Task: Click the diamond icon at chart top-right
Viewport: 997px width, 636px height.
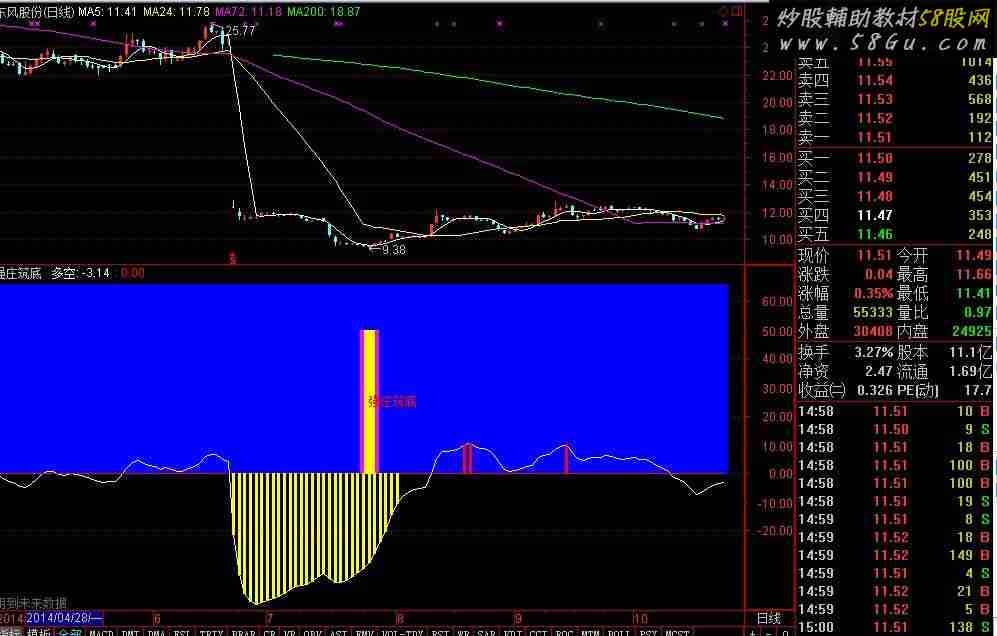Action: [x=723, y=11]
